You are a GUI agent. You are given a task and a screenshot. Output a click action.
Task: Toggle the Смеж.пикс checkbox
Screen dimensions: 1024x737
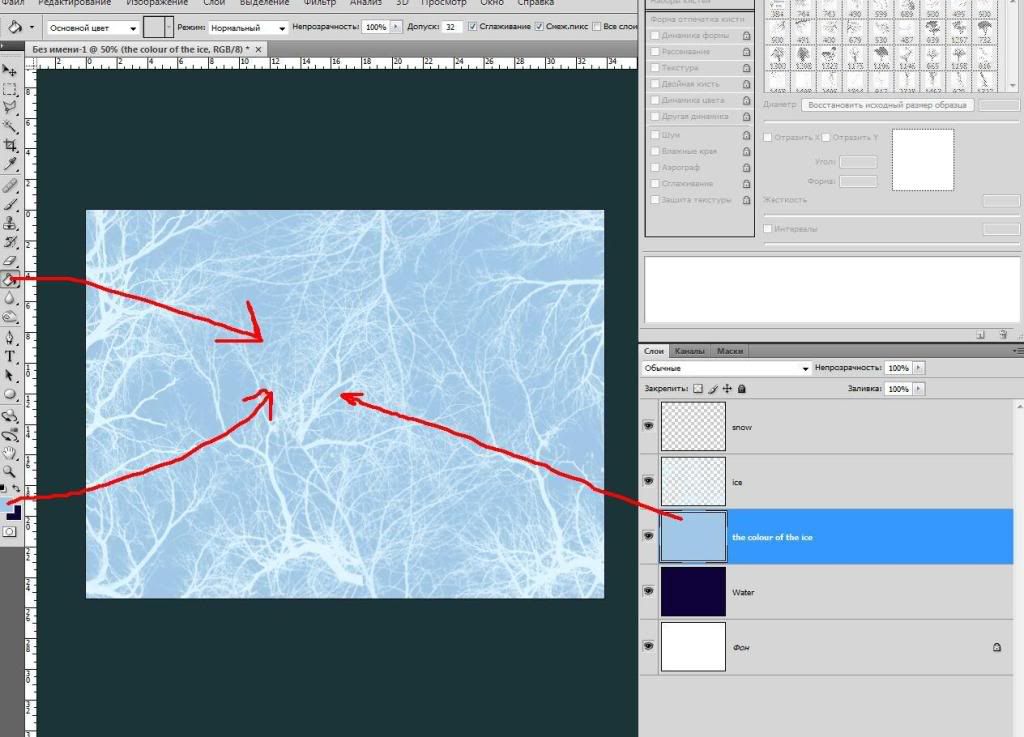[x=539, y=27]
